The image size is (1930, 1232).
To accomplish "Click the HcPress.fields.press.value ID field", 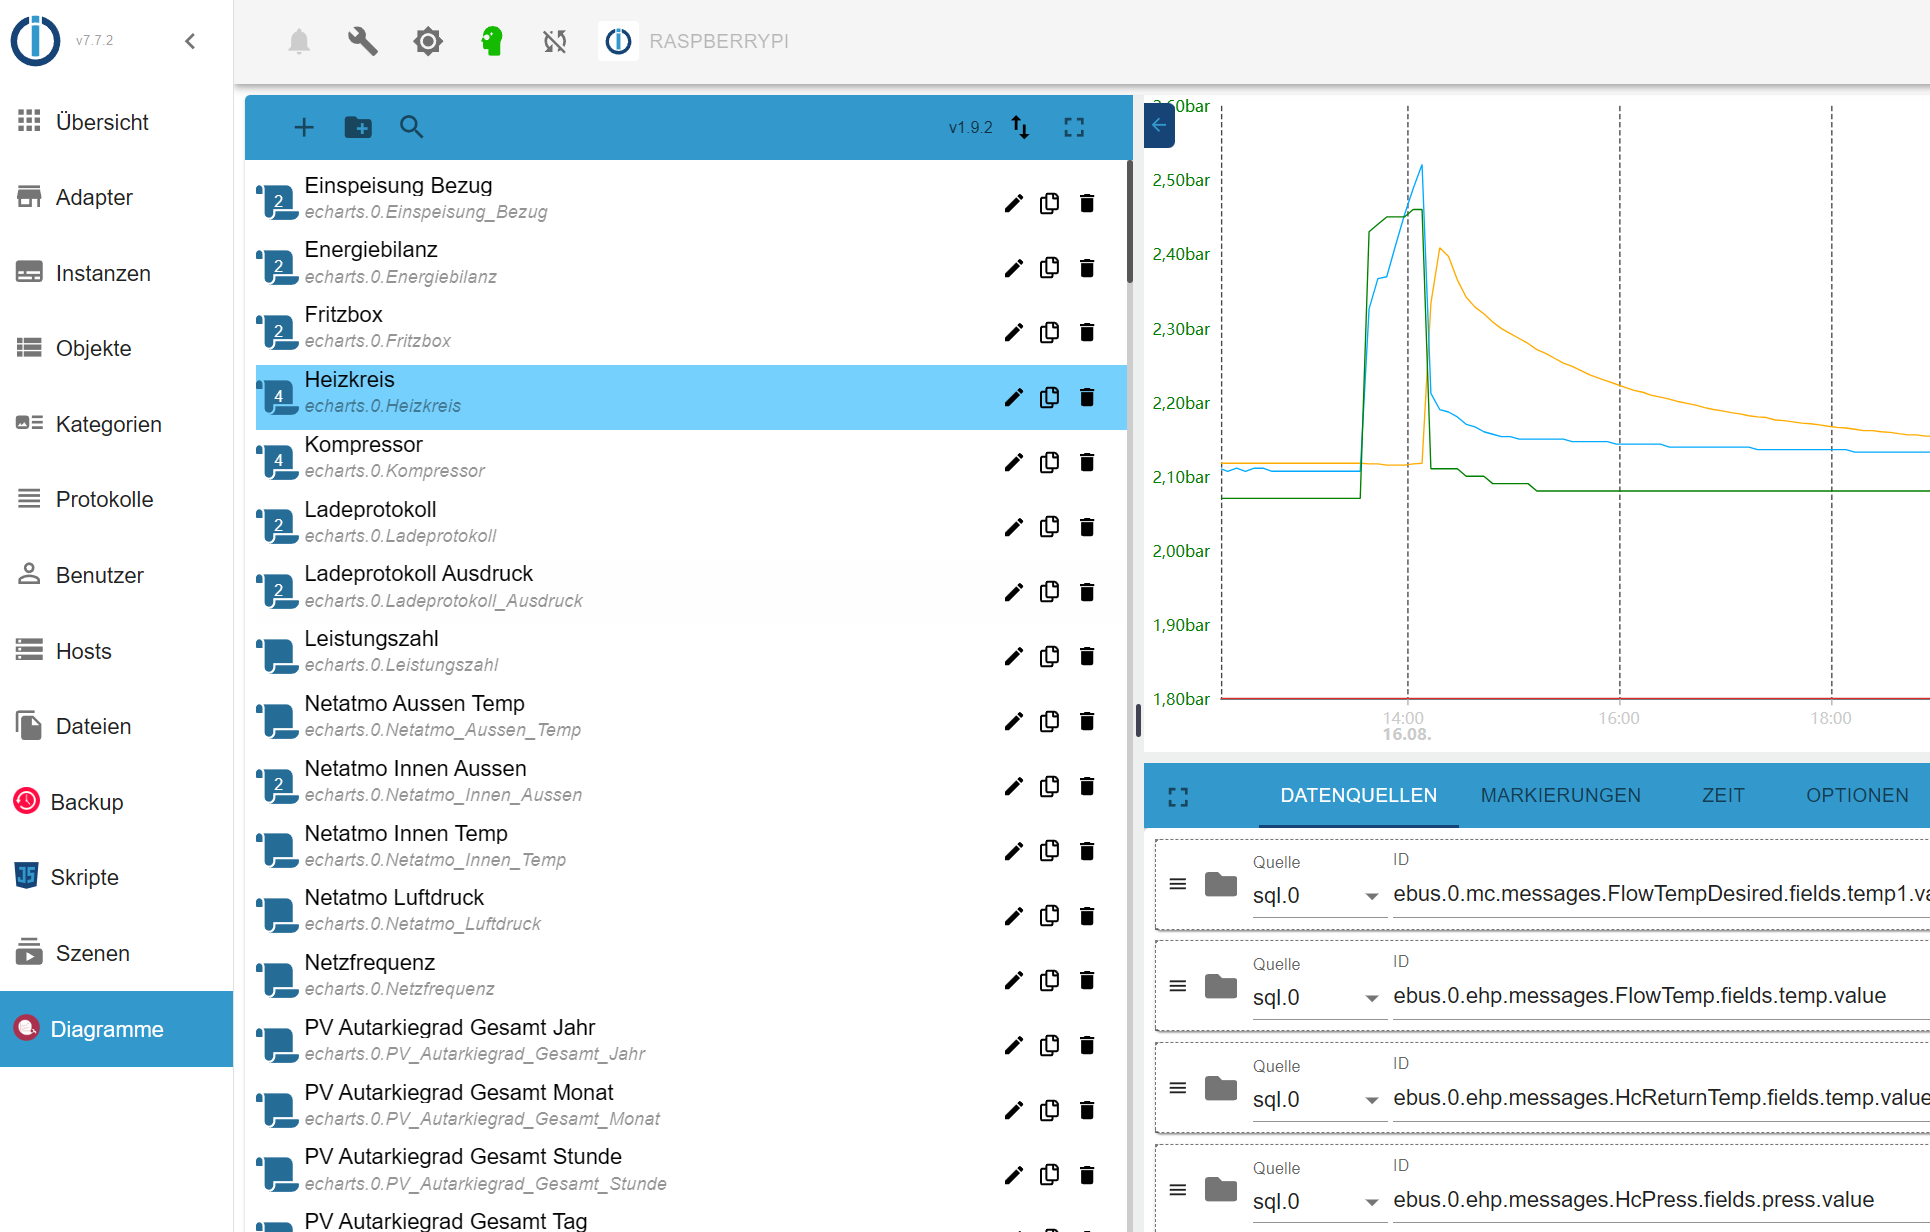I will click(x=1661, y=1200).
